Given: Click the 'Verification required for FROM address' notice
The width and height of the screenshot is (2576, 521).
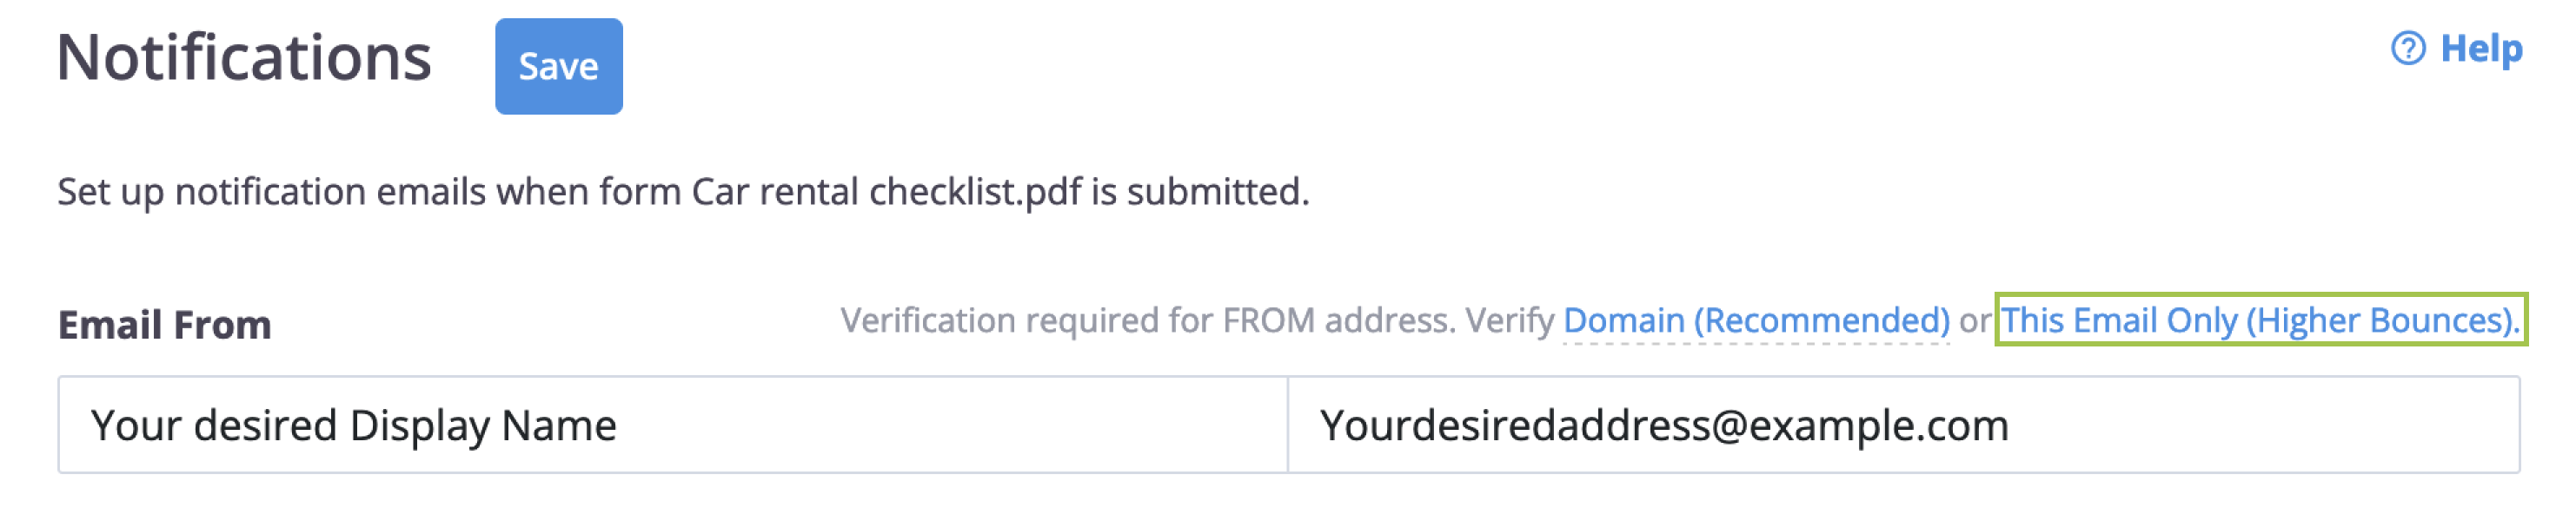Looking at the screenshot, I should pos(1146,320).
